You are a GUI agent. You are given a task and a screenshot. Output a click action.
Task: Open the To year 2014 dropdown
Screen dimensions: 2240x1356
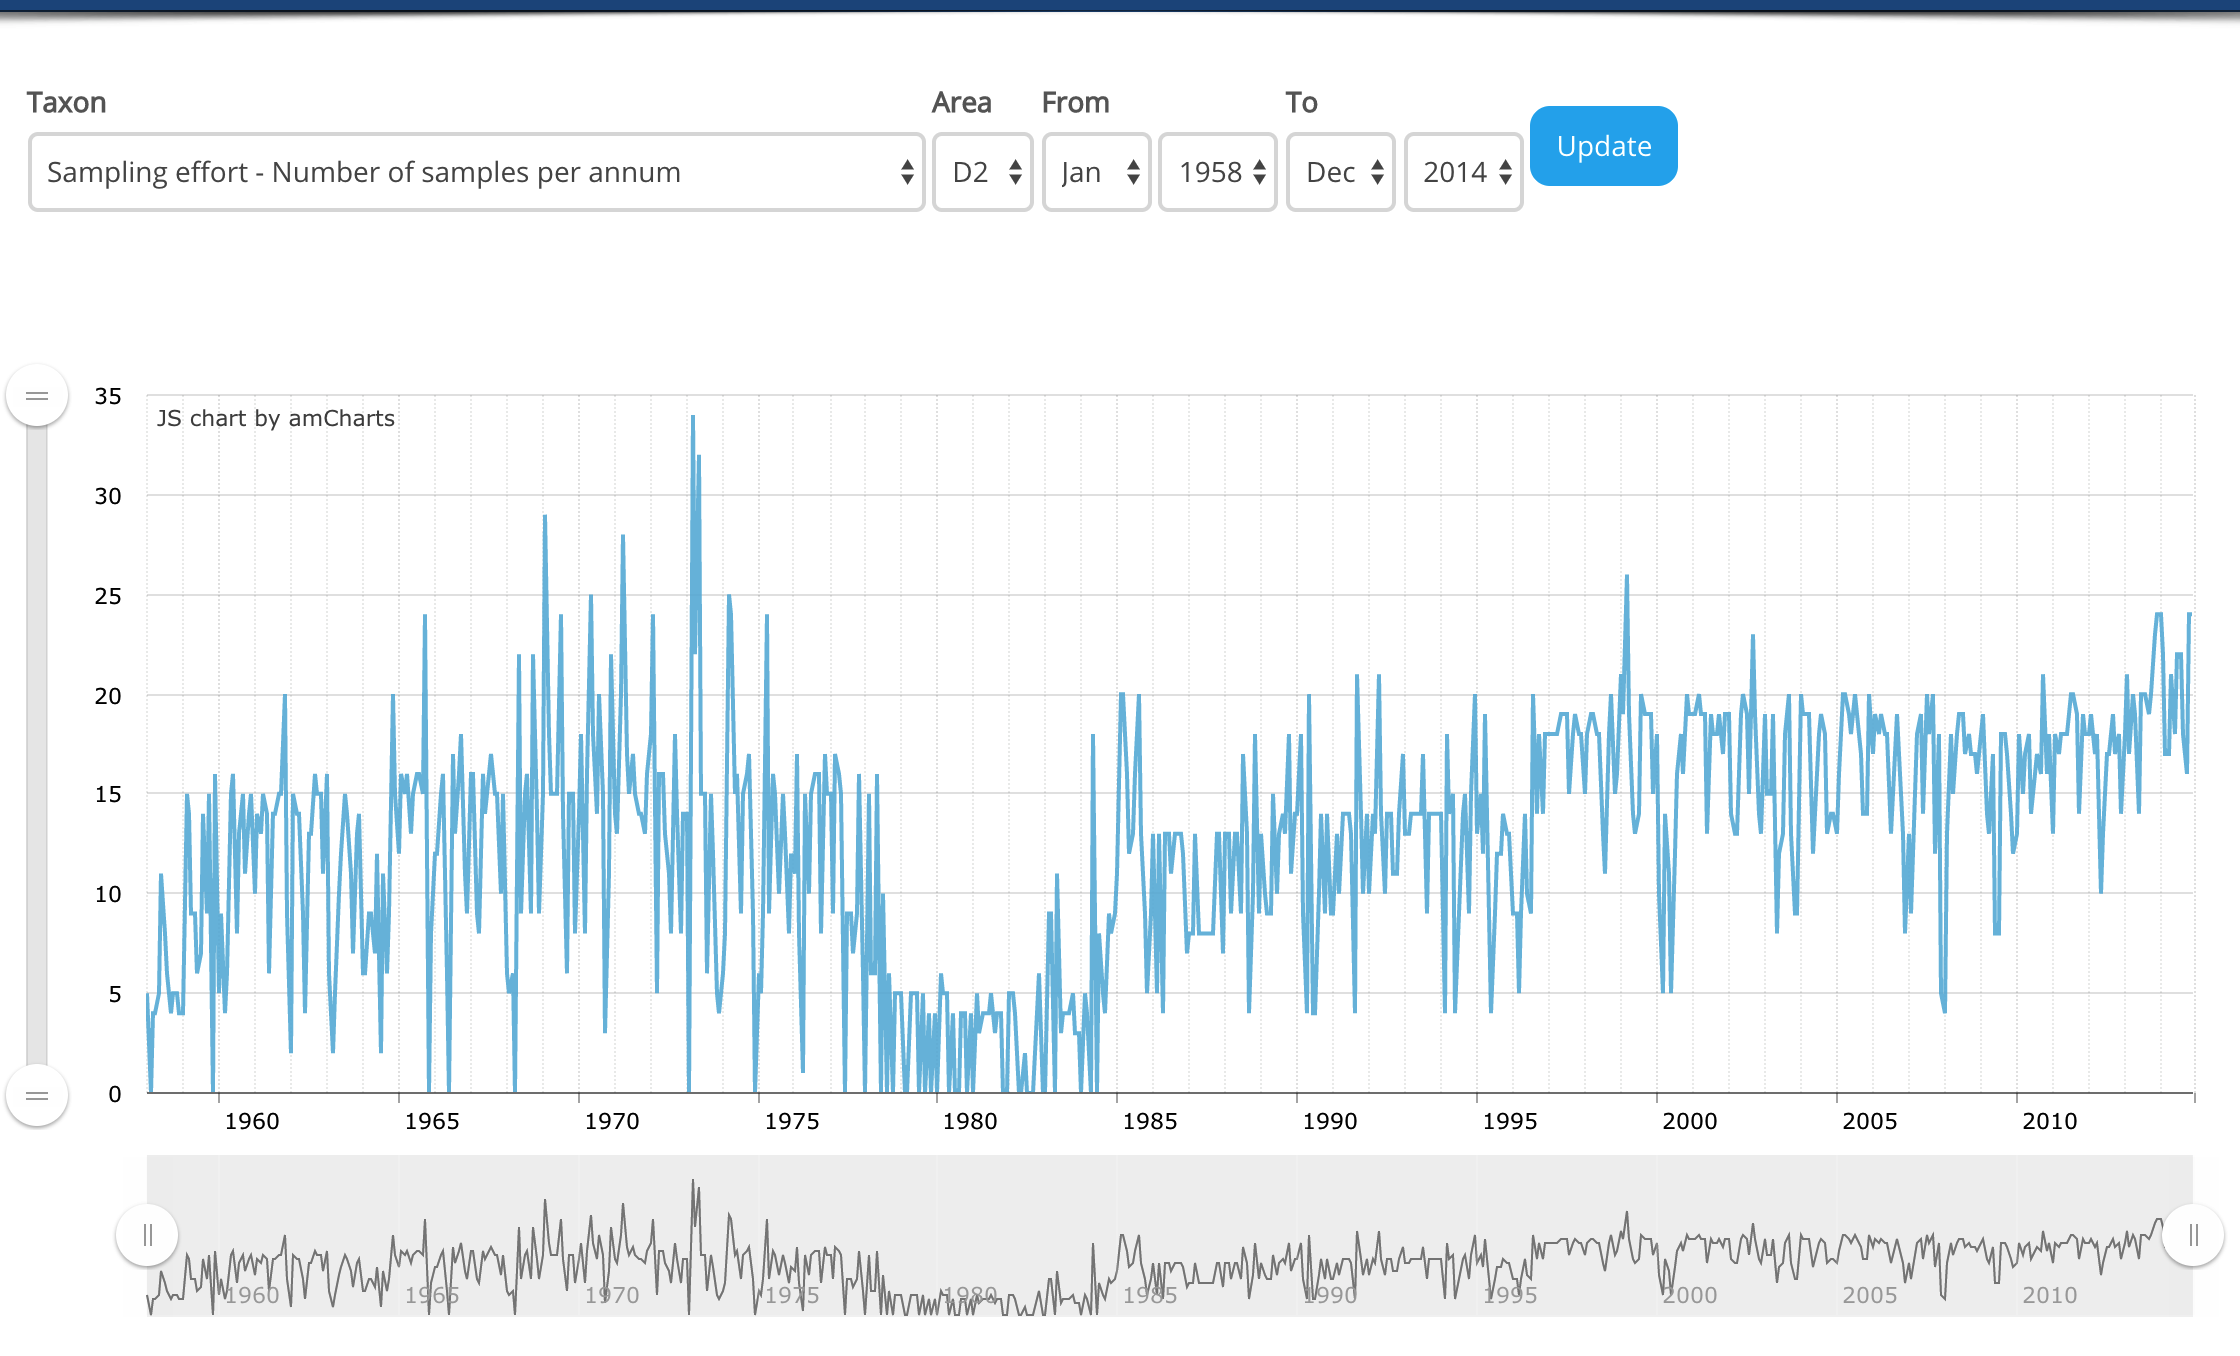[1463, 172]
